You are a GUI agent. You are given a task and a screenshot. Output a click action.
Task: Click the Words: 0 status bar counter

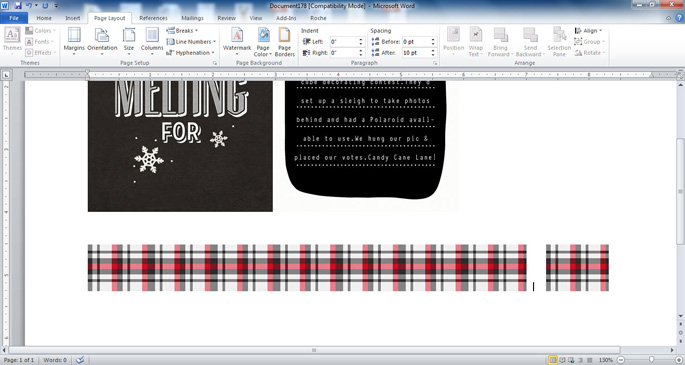55,360
